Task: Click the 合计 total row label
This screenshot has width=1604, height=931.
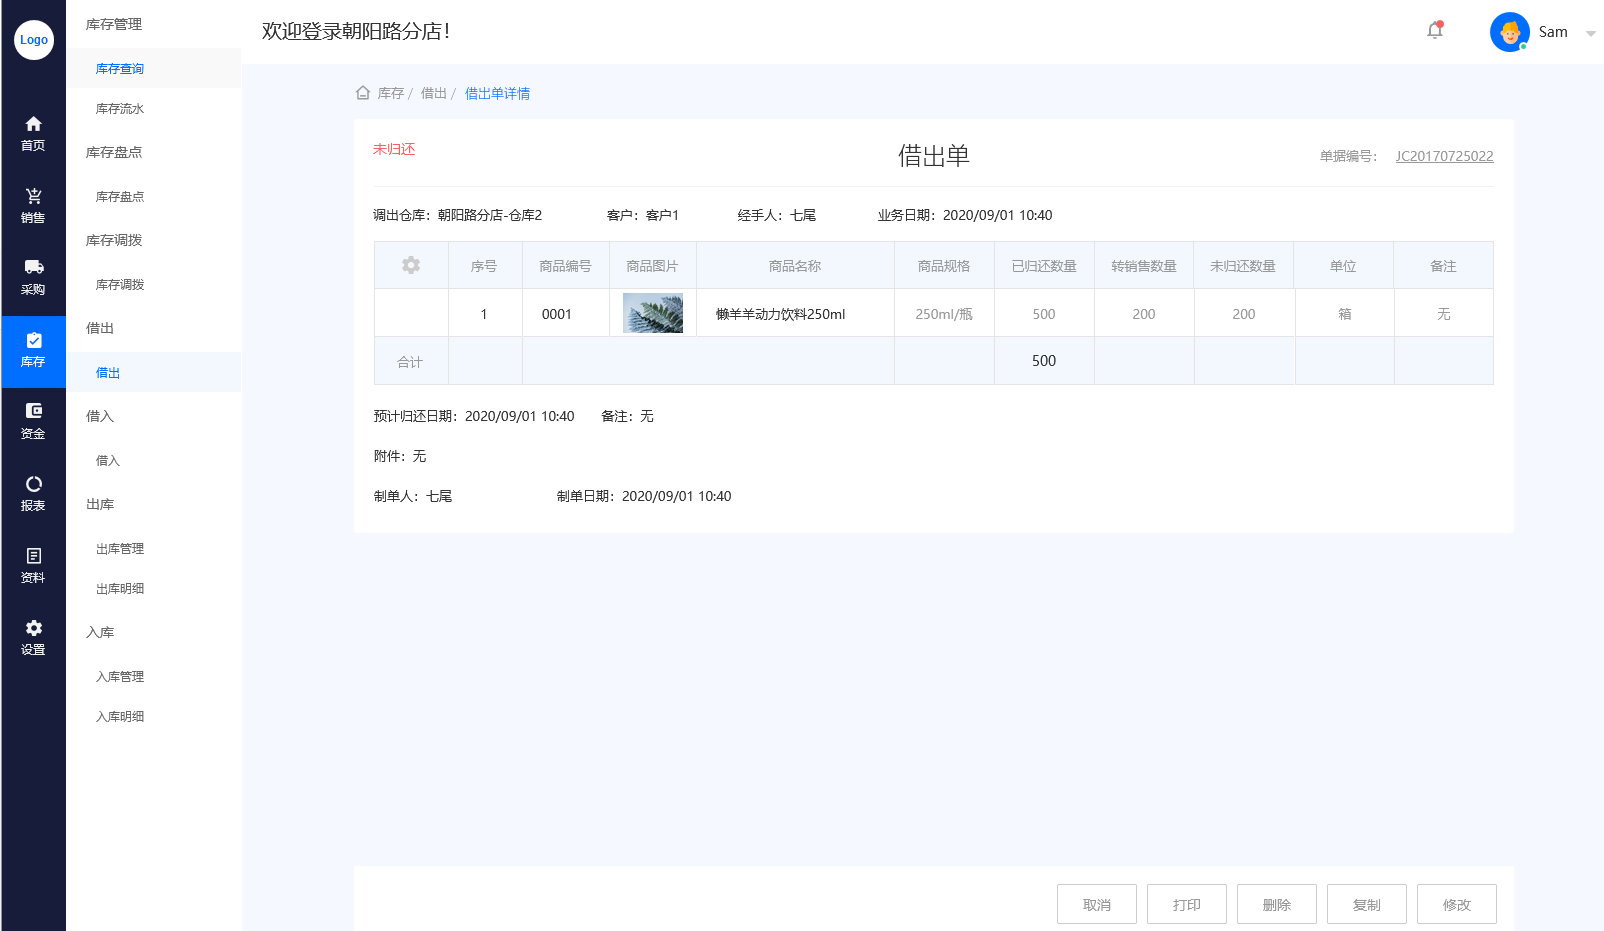Action: point(410,362)
